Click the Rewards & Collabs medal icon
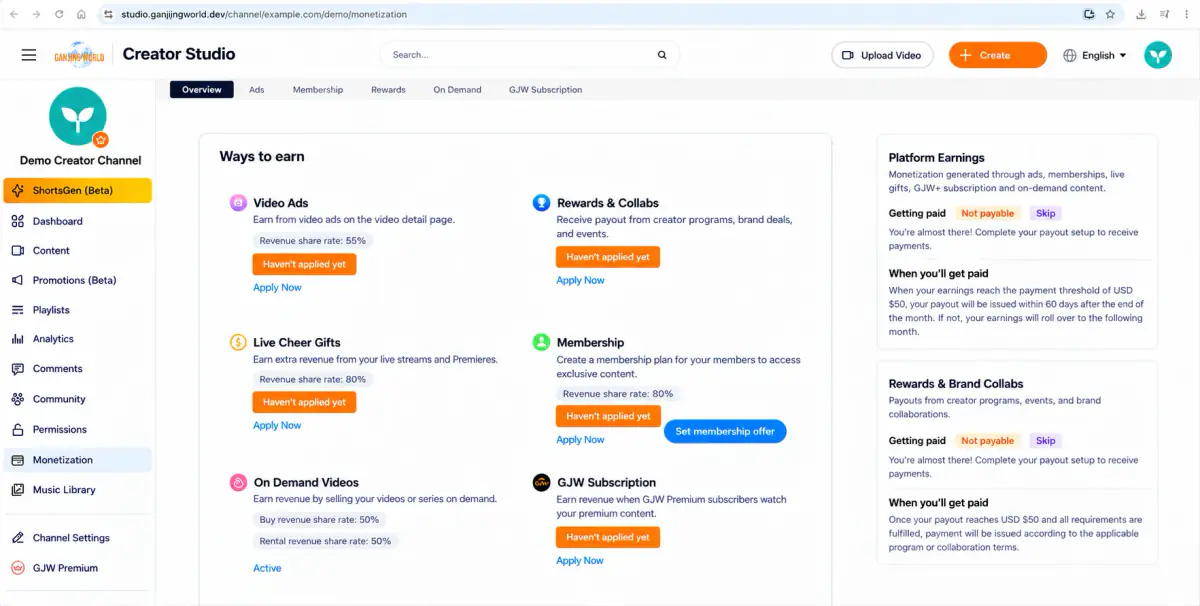This screenshot has height=606, width=1200. pyautogui.click(x=541, y=202)
